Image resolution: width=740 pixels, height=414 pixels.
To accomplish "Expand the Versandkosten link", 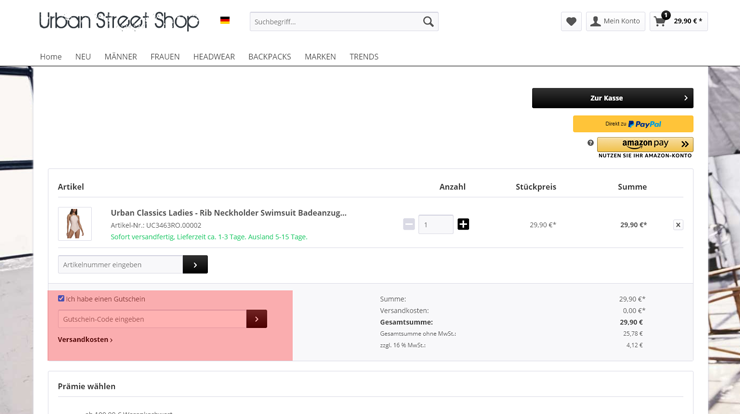I will click(x=85, y=339).
